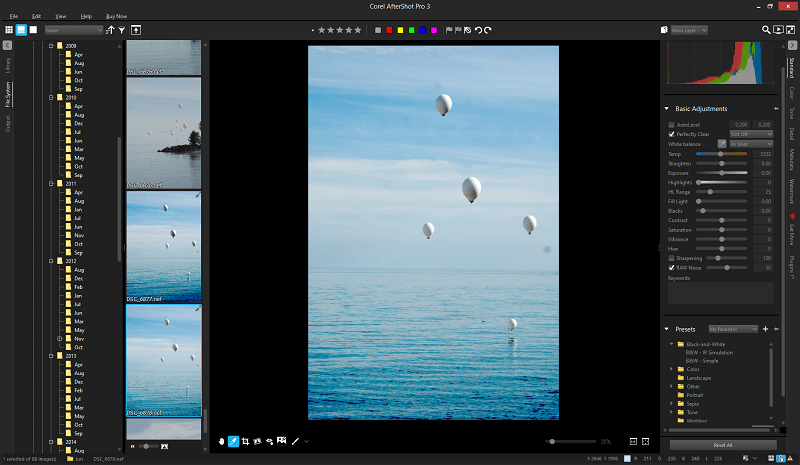This screenshot has height=465, width=800.
Task: Uncheck the Perfectly Clear checkbox
Action: pyautogui.click(x=671, y=133)
